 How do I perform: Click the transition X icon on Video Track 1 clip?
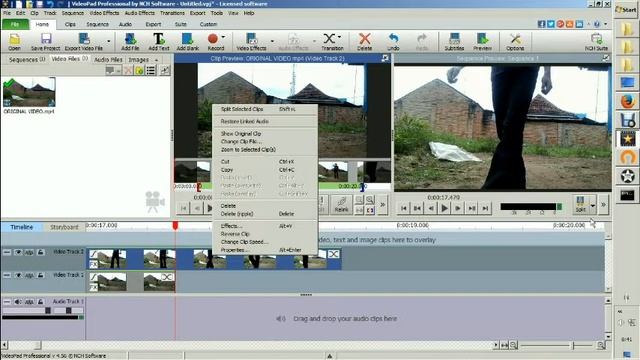tap(167, 277)
